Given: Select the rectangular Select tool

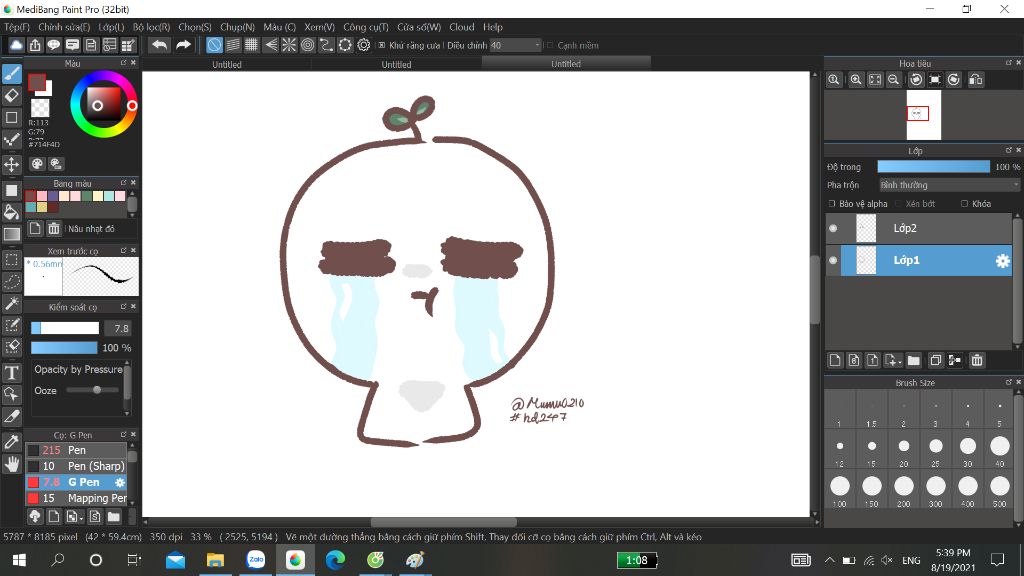Looking at the screenshot, I should (x=12, y=259).
